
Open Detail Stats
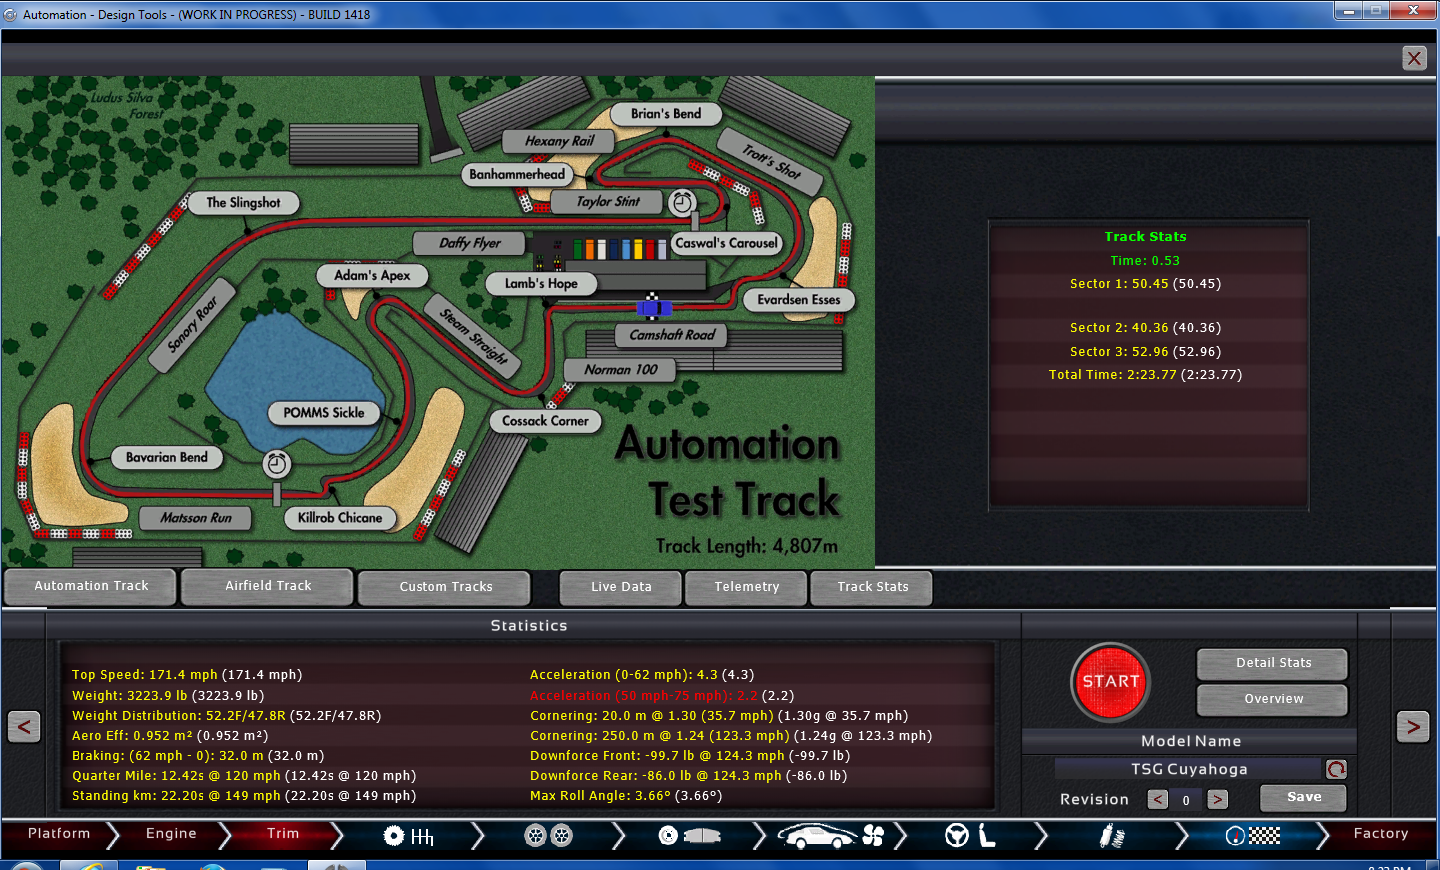(x=1273, y=663)
